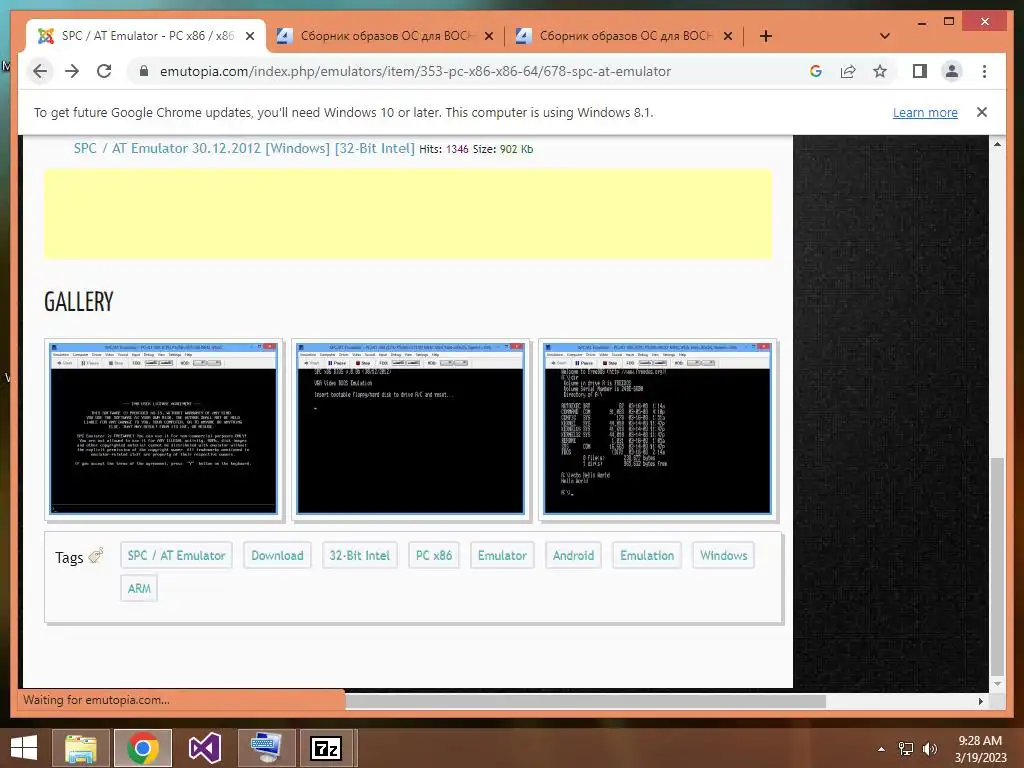The width and height of the screenshot is (1024, 768).
Task: Close the second tab, Сборник образов ОС
Action: click(x=488, y=36)
